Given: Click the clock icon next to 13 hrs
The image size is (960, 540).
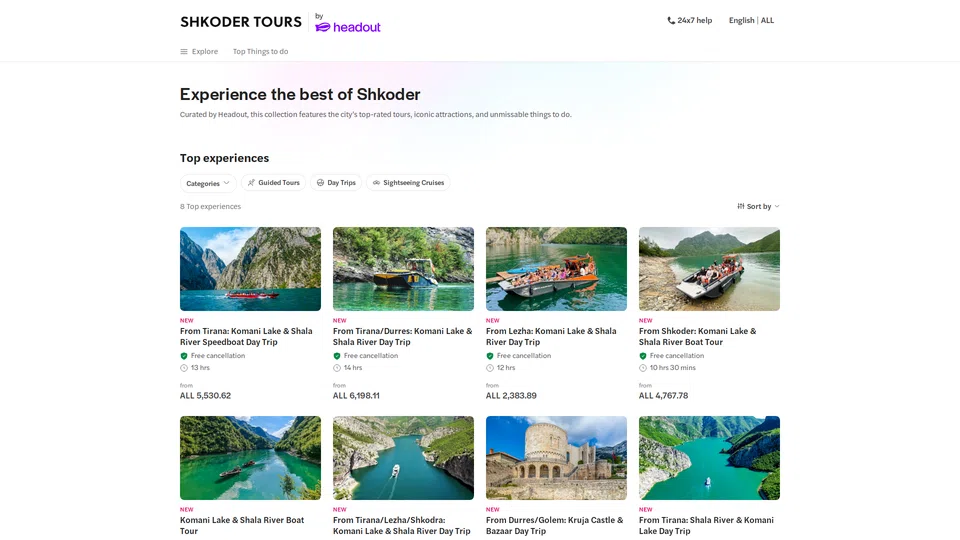Looking at the screenshot, I should point(184,368).
